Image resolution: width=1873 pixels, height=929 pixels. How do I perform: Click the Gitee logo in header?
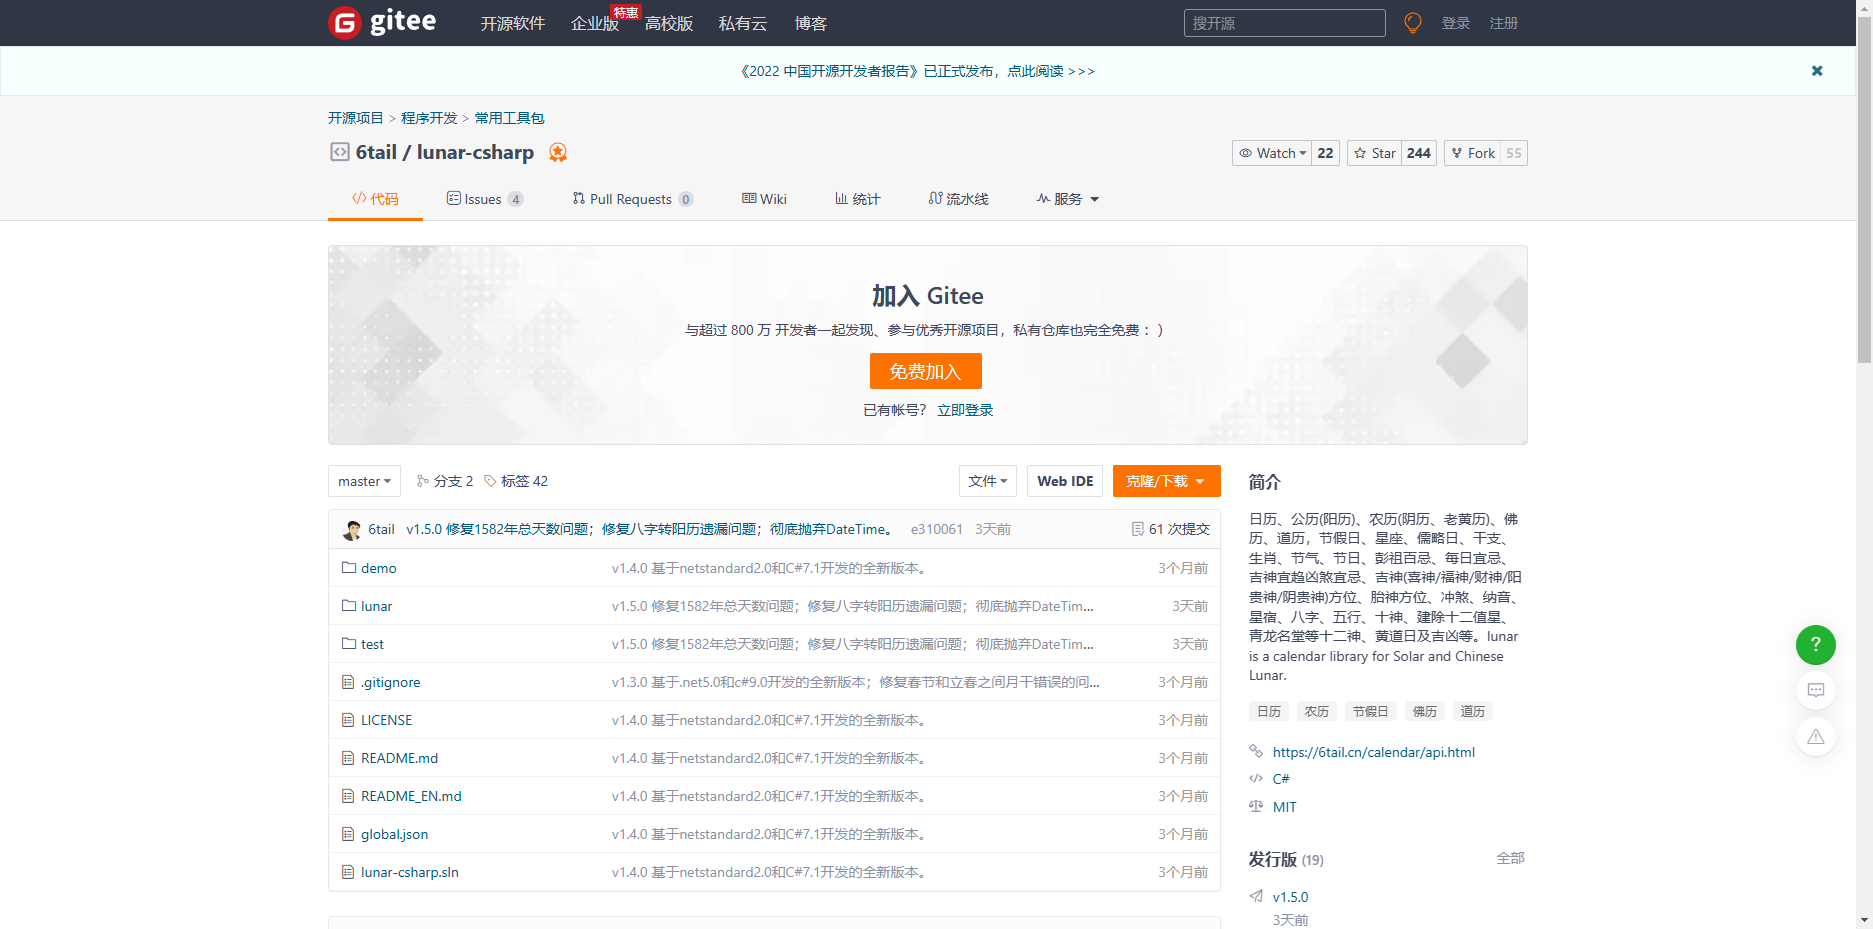pos(382,22)
